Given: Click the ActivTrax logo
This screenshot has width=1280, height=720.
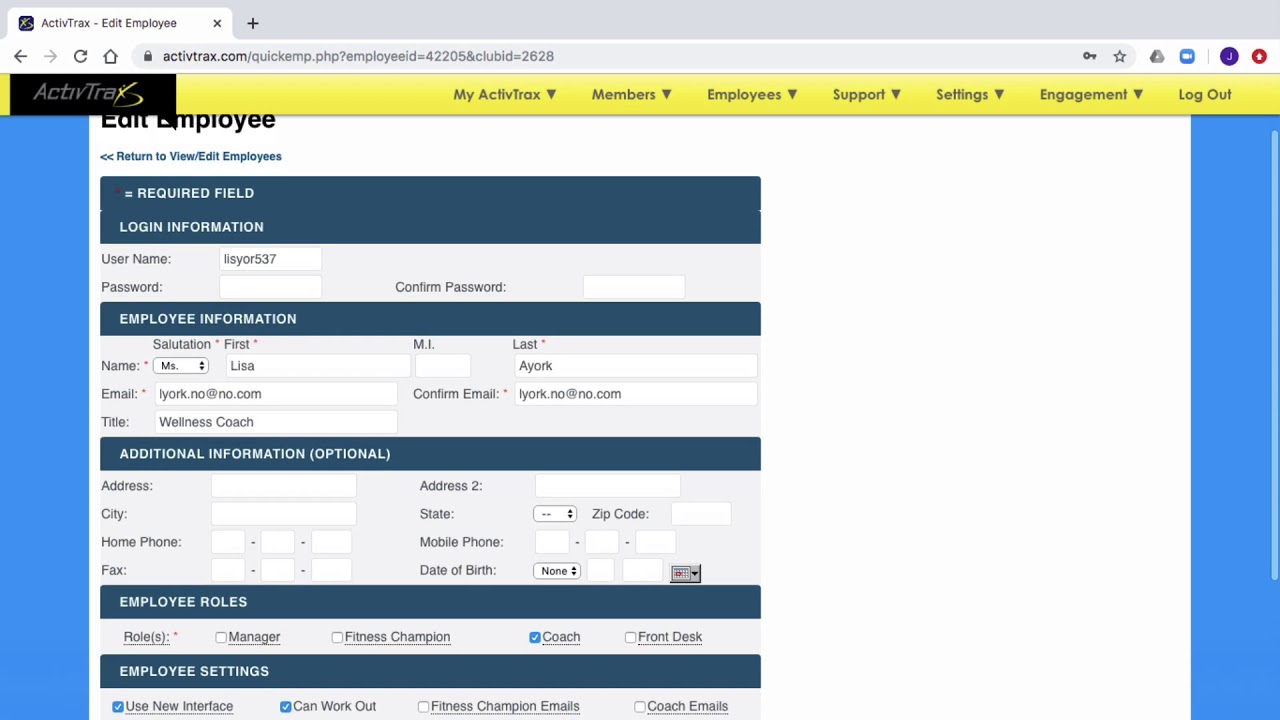Looking at the screenshot, I should pyautogui.click(x=92, y=95).
